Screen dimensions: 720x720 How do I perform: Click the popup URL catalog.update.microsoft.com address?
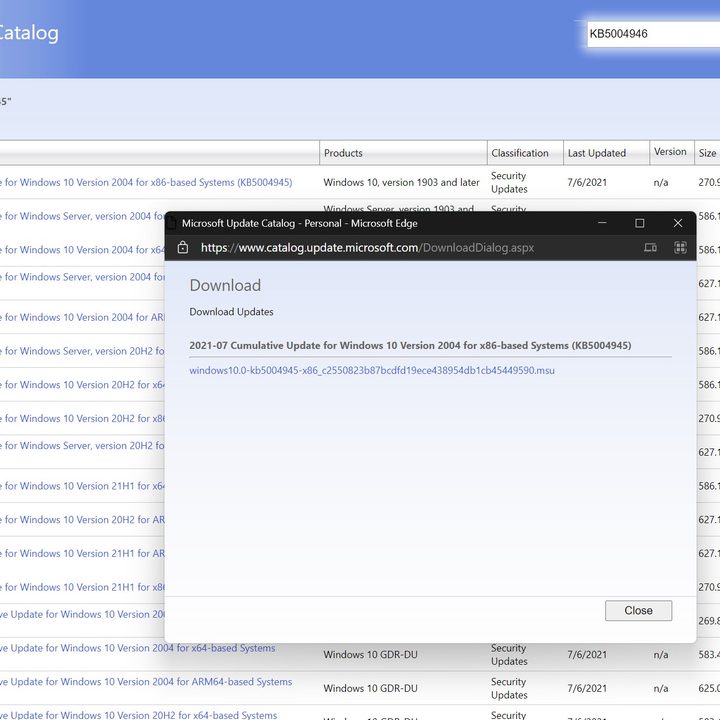pyautogui.click(x=367, y=248)
